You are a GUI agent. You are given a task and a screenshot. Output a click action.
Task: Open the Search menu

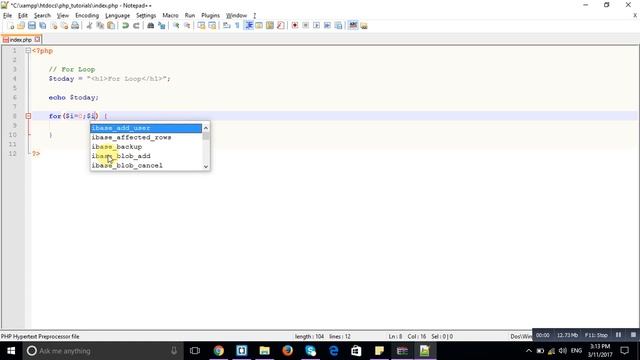(x=42, y=16)
